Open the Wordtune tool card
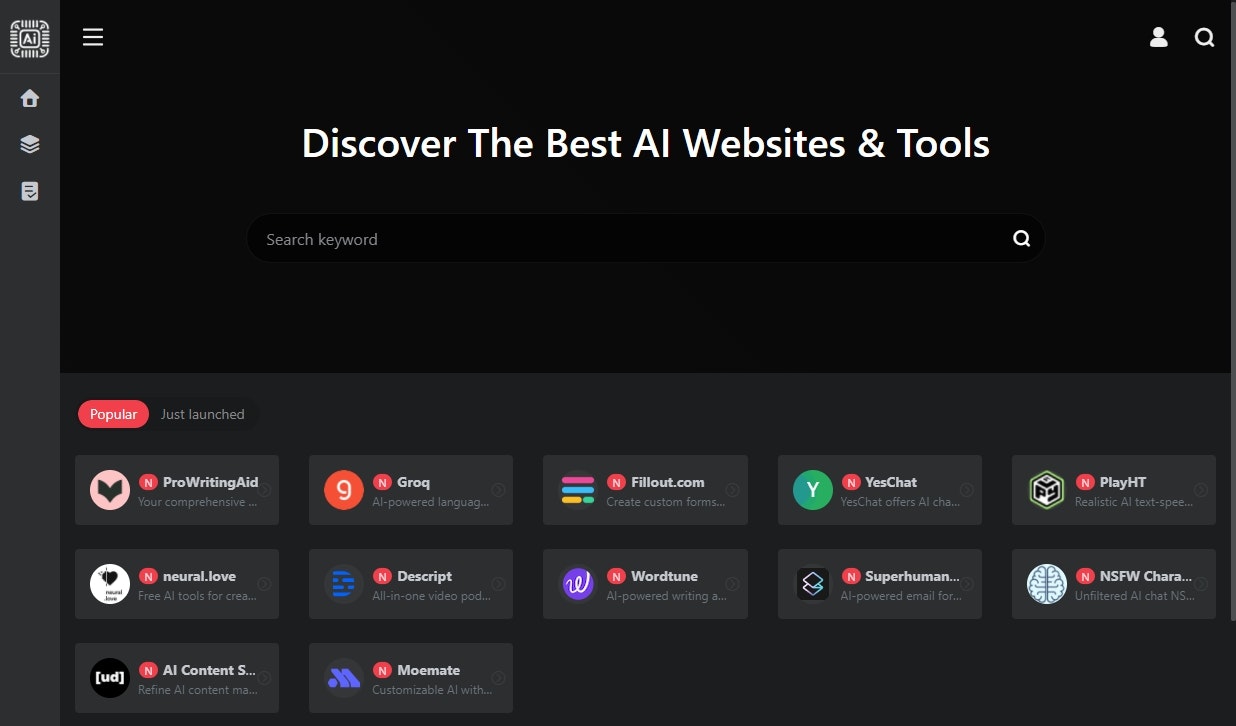The image size is (1236, 726). 645,584
